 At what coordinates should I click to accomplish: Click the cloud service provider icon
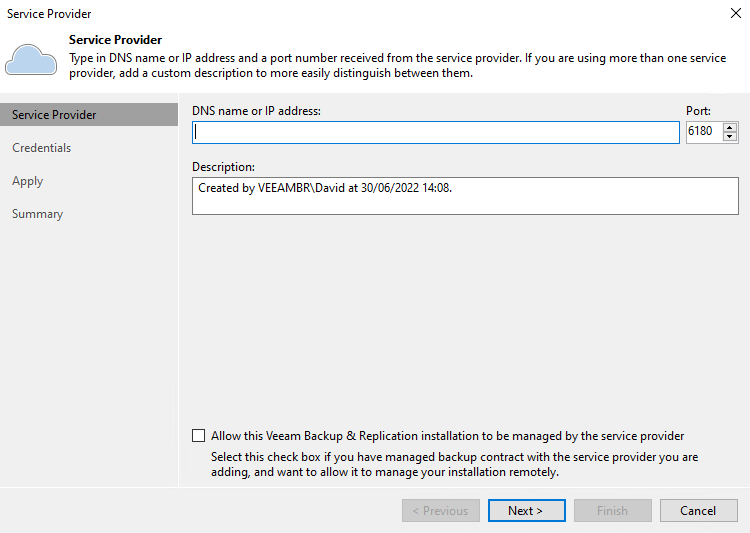click(x=30, y=60)
